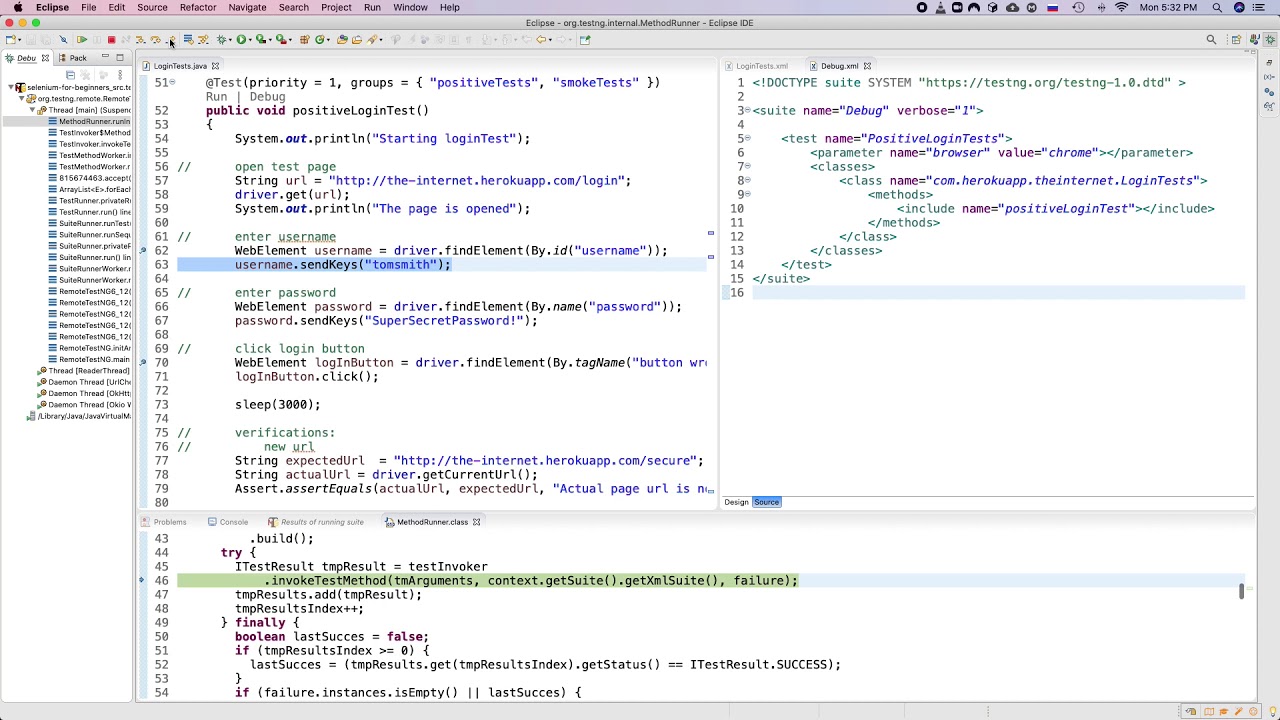Open the Results of running suite tab

[322, 522]
